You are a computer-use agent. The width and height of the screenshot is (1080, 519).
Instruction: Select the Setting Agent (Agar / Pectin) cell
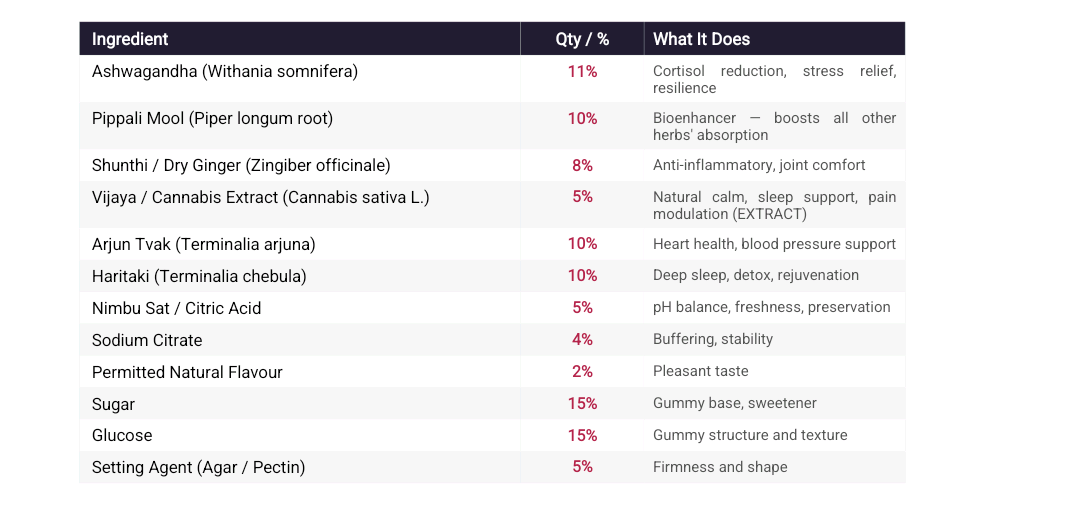300,467
